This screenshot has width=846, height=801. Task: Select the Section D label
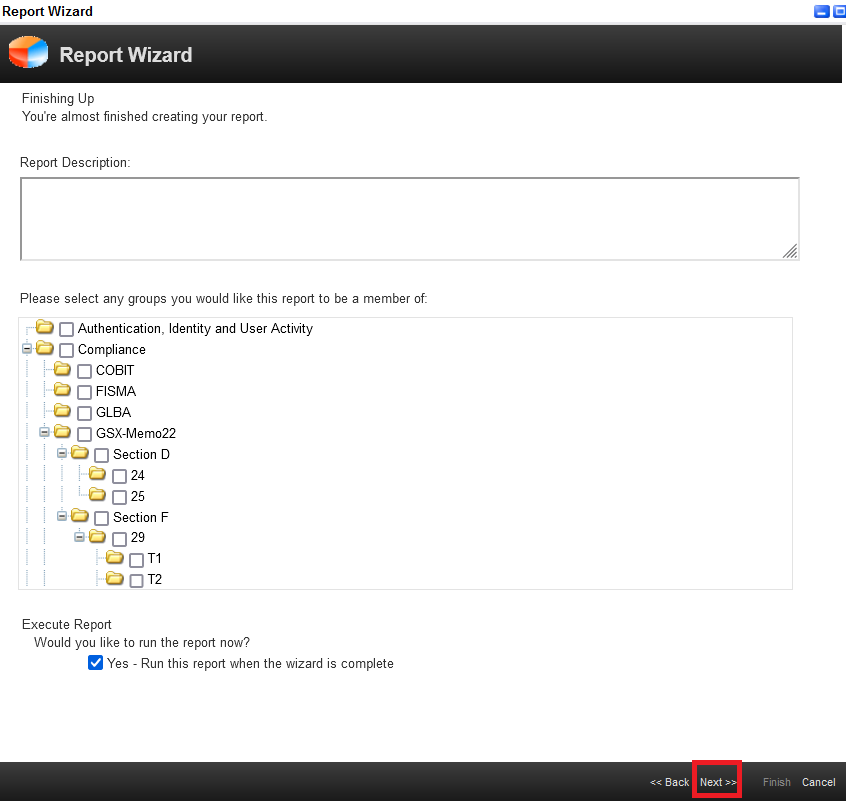[x=141, y=454]
